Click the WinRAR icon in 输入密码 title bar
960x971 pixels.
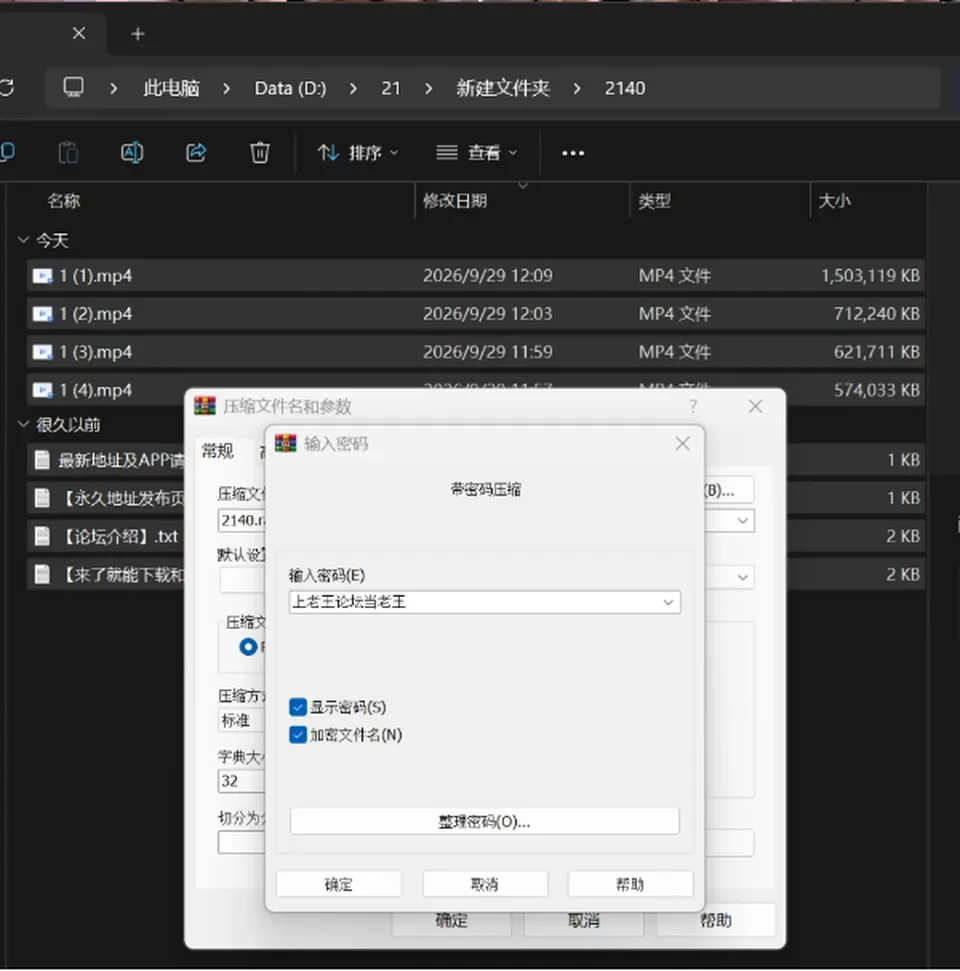[x=286, y=443]
